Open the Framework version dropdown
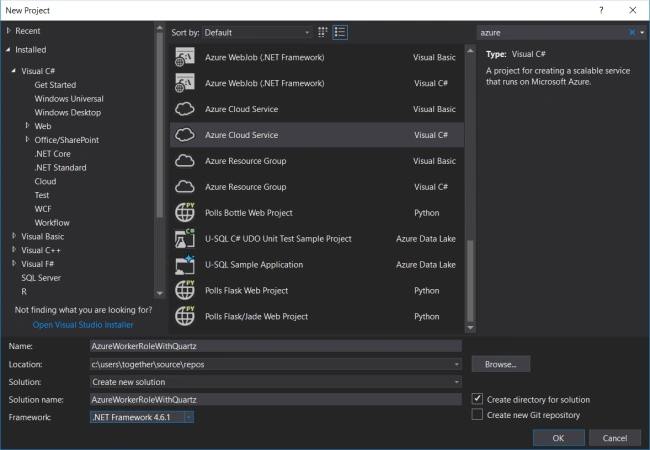Viewport: 650px width, 450px height. pos(189,417)
